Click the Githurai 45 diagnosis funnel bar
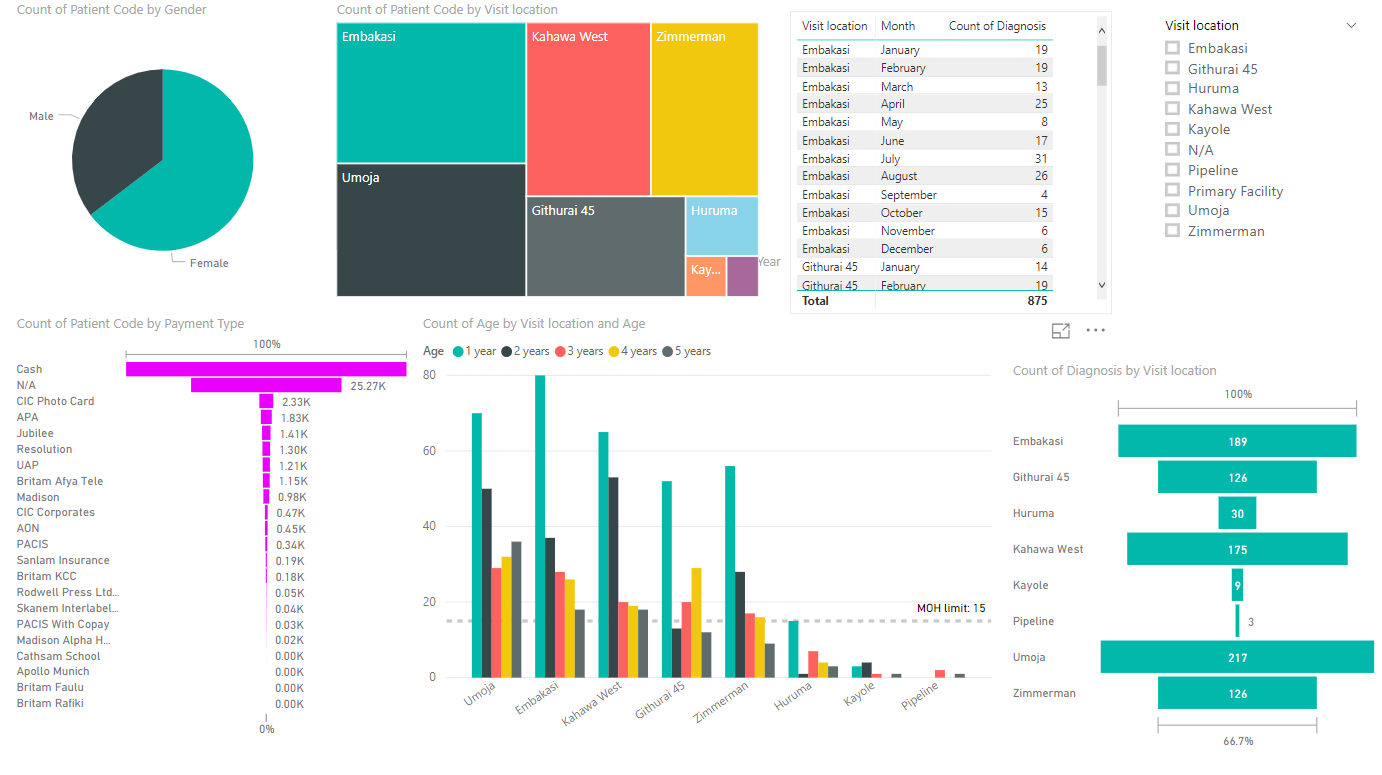This screenshot has width=1382, height=775. click(1237, 477)
